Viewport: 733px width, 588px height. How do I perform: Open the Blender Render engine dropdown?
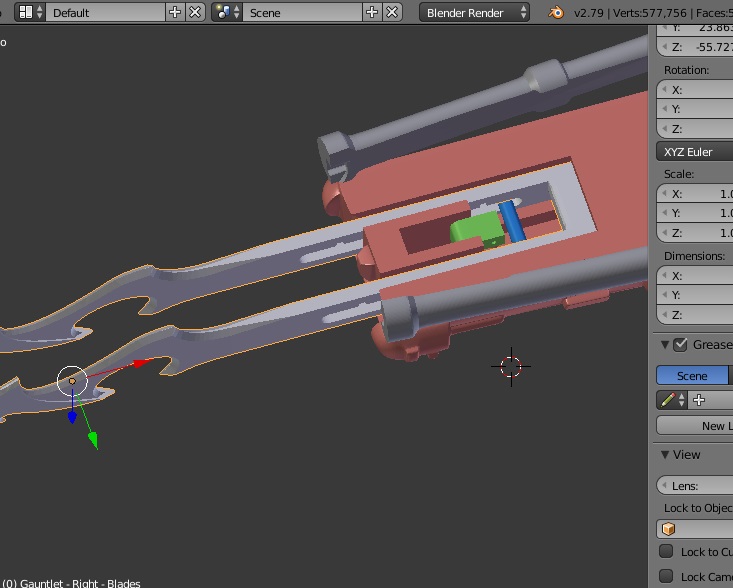click(x=475, y=12)
